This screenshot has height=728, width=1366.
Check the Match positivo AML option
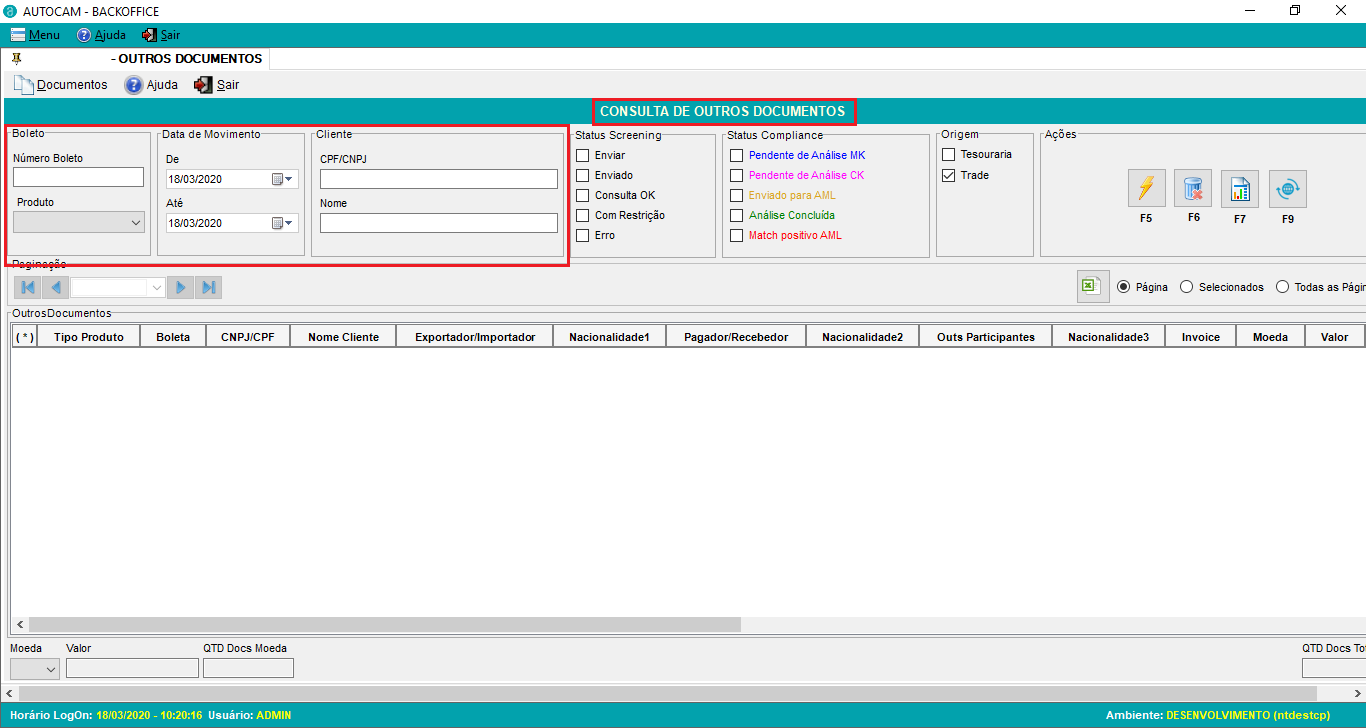tap(737, 235)
